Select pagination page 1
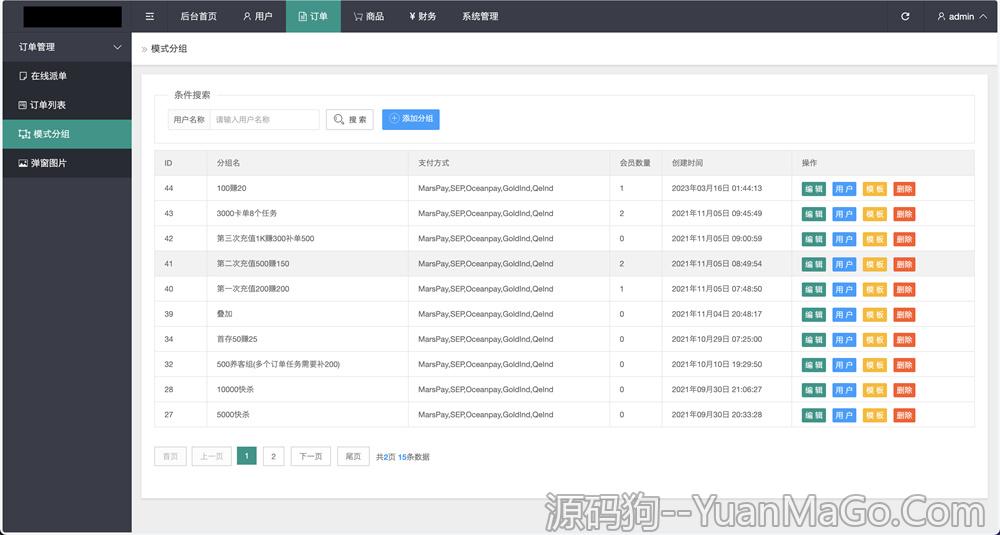Image resolution: width=1000 pixels, height=535 pixels. (247, 457)
